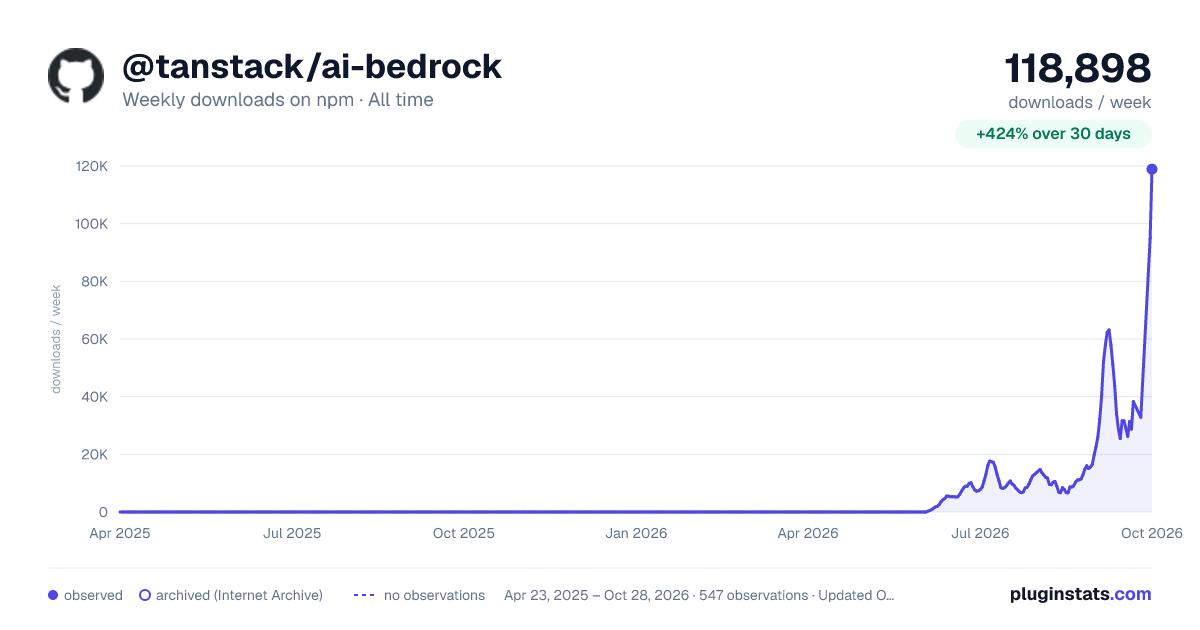Click the '+424% over 30 days' badge
Image resolution: width=1200 pixels, height=630 pixels.
point(1054,134)
